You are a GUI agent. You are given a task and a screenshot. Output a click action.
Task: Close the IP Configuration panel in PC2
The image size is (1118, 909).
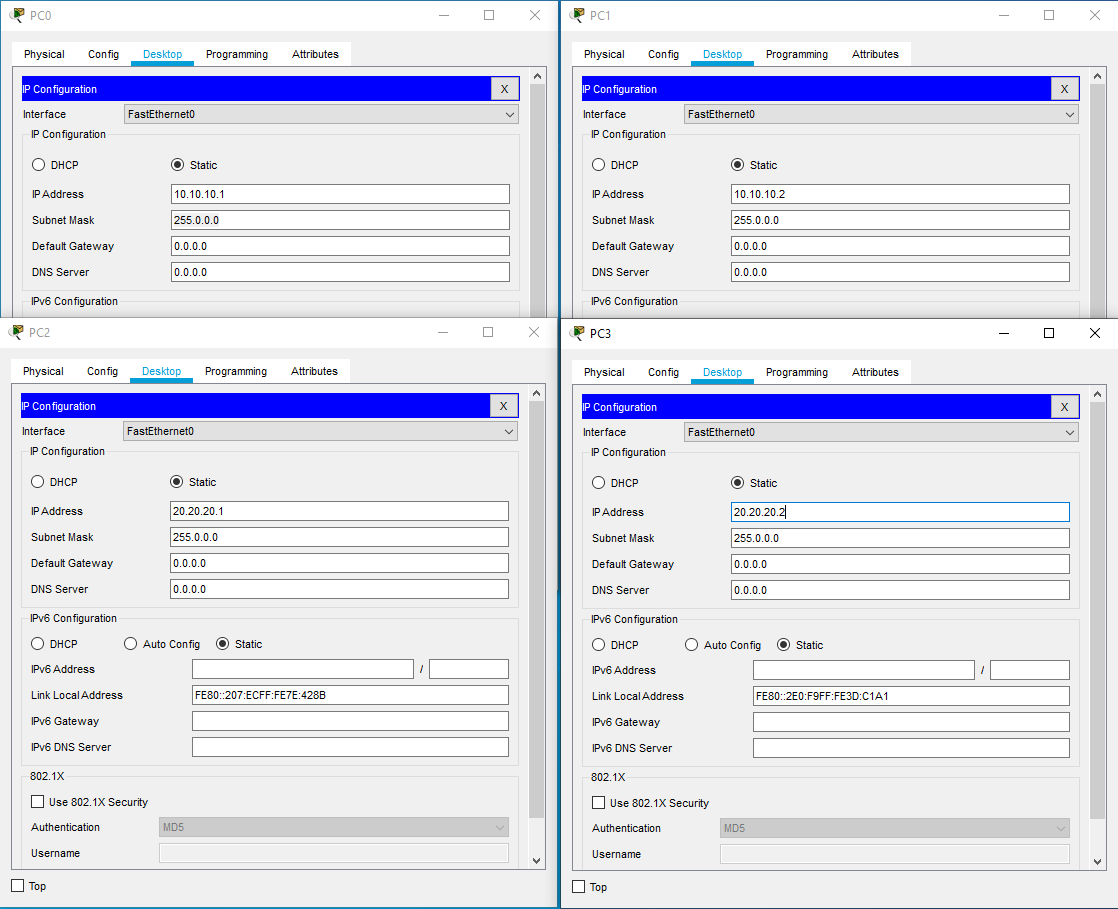pos(503,406)
